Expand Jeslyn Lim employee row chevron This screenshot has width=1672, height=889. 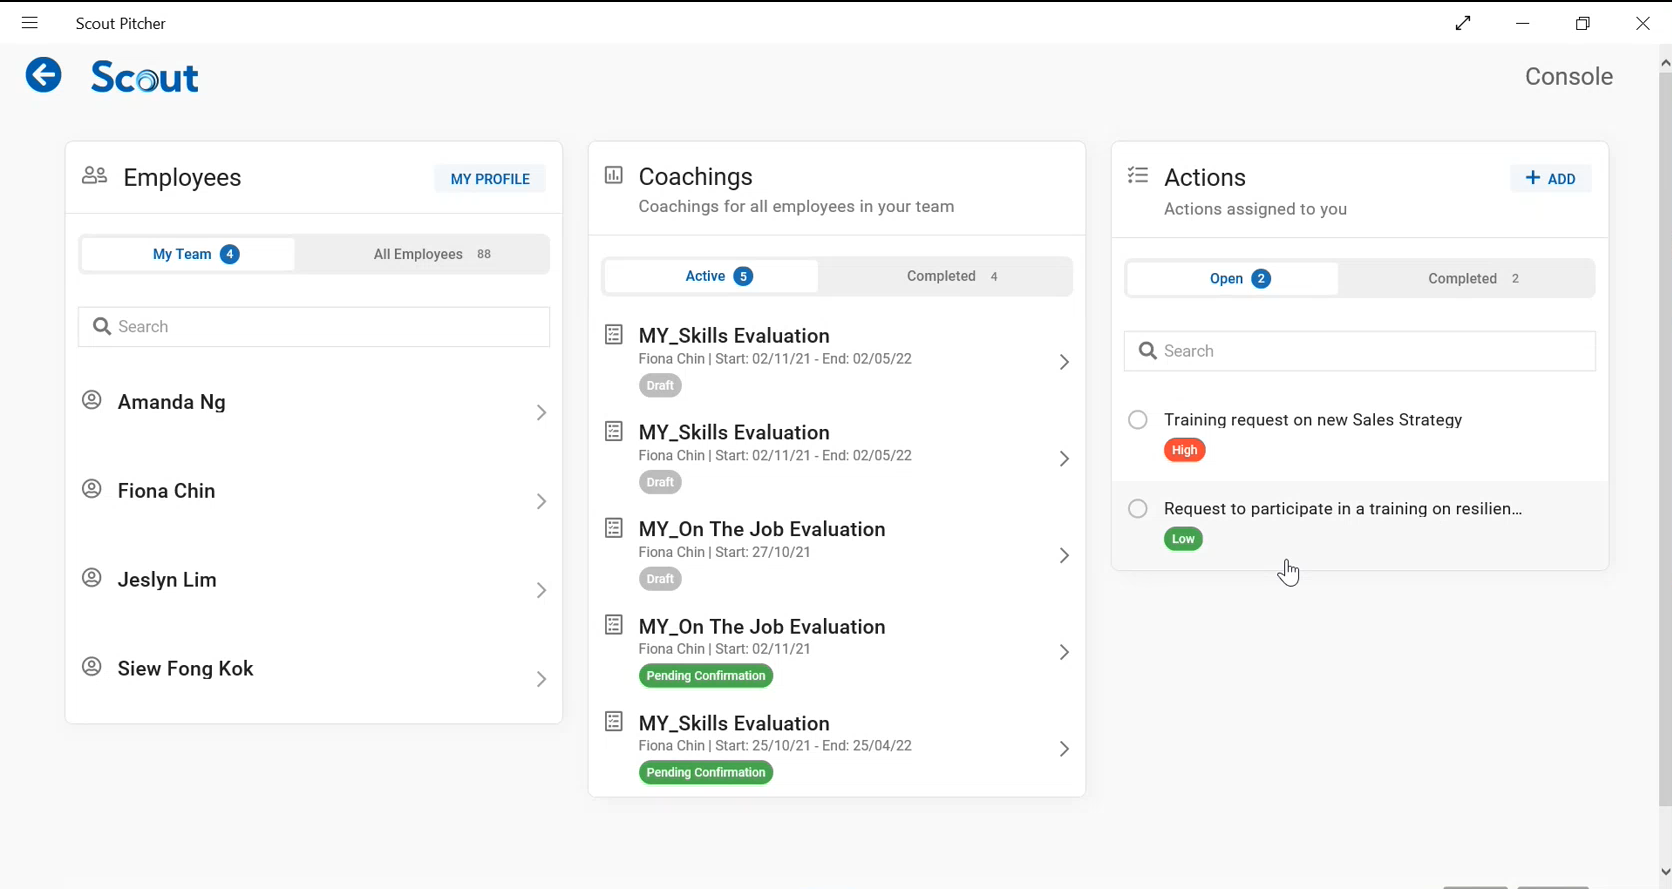coord(541,591)
